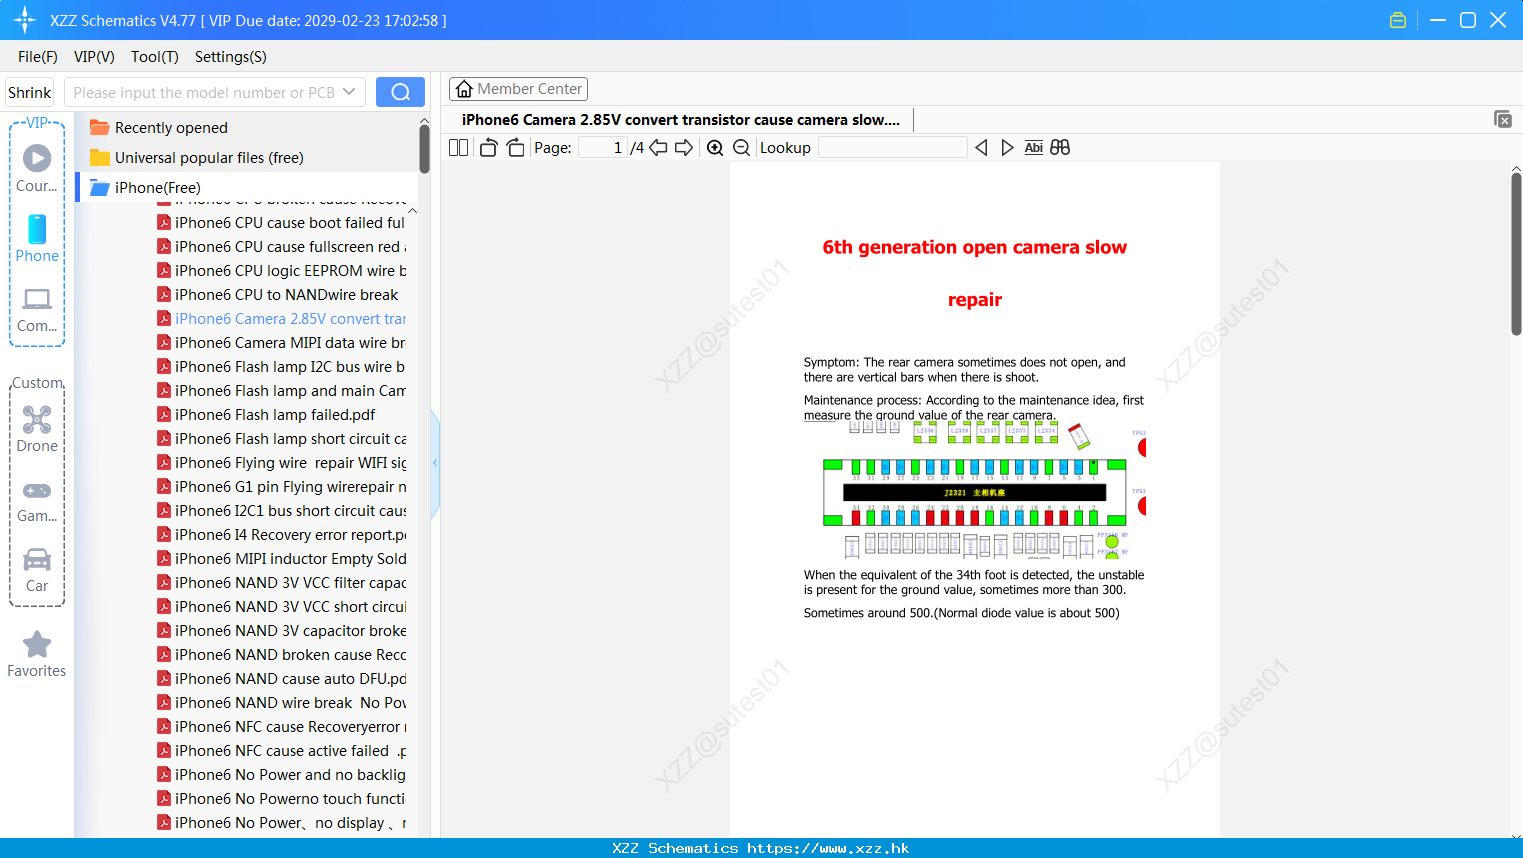Click the Lookup text field
Image resolution: width=1523 pixels, height=858 pixels.
(892, 147)
